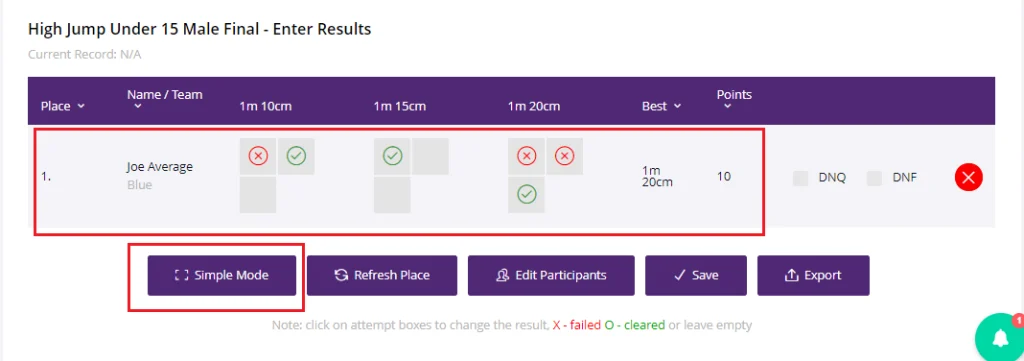Tick the DNQ checkbox
Screen dimensions: 1024x361
(800, 178)
